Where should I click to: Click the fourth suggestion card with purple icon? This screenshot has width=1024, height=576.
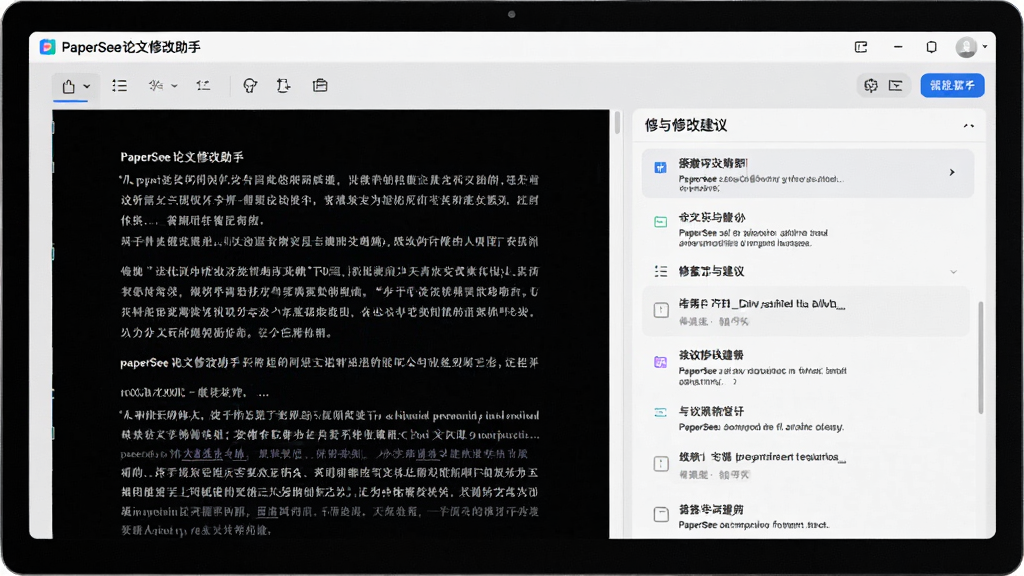pyautogui.click(x=806, y=370)
